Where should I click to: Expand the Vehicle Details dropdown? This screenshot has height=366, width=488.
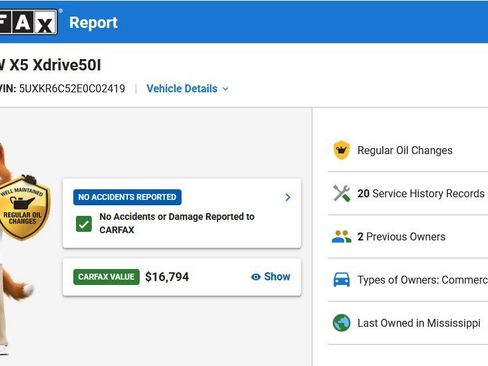coord(188,89)
